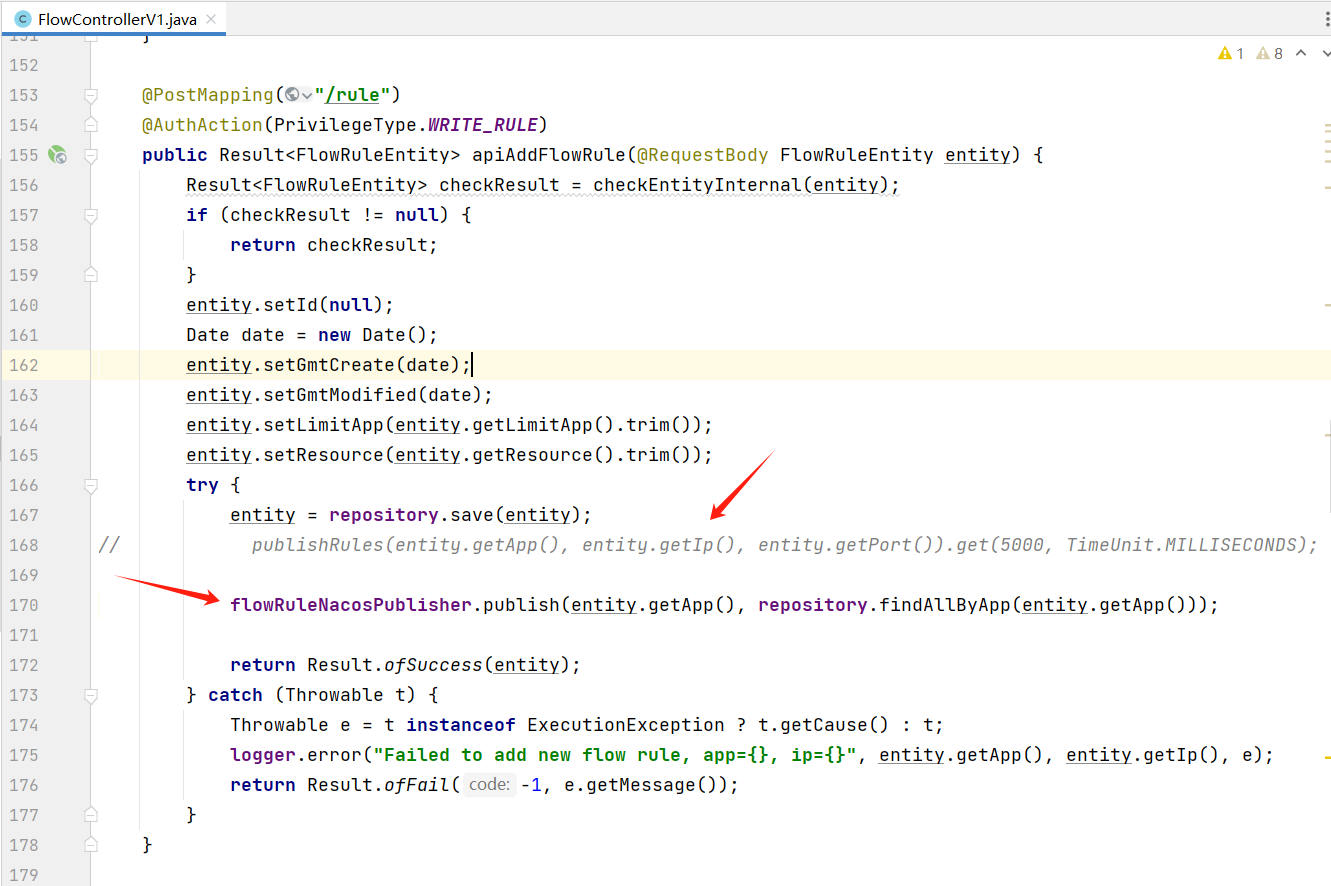Collapse the fold marker at line 153

[91, 95]
